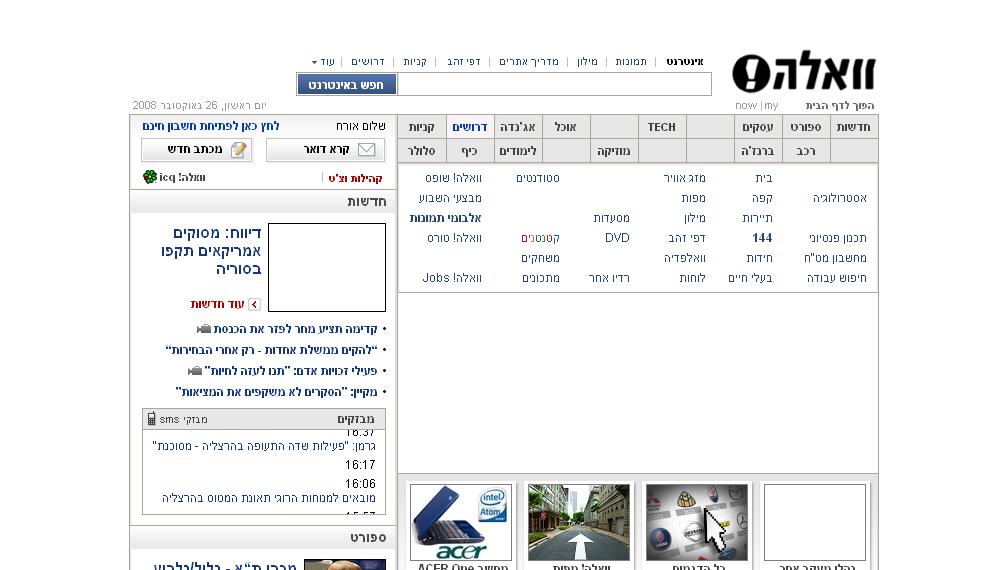Click the mobile phone icon for מבזקי sms
Viewport: 1007px width, 570px height.
[x=152, y=419]
